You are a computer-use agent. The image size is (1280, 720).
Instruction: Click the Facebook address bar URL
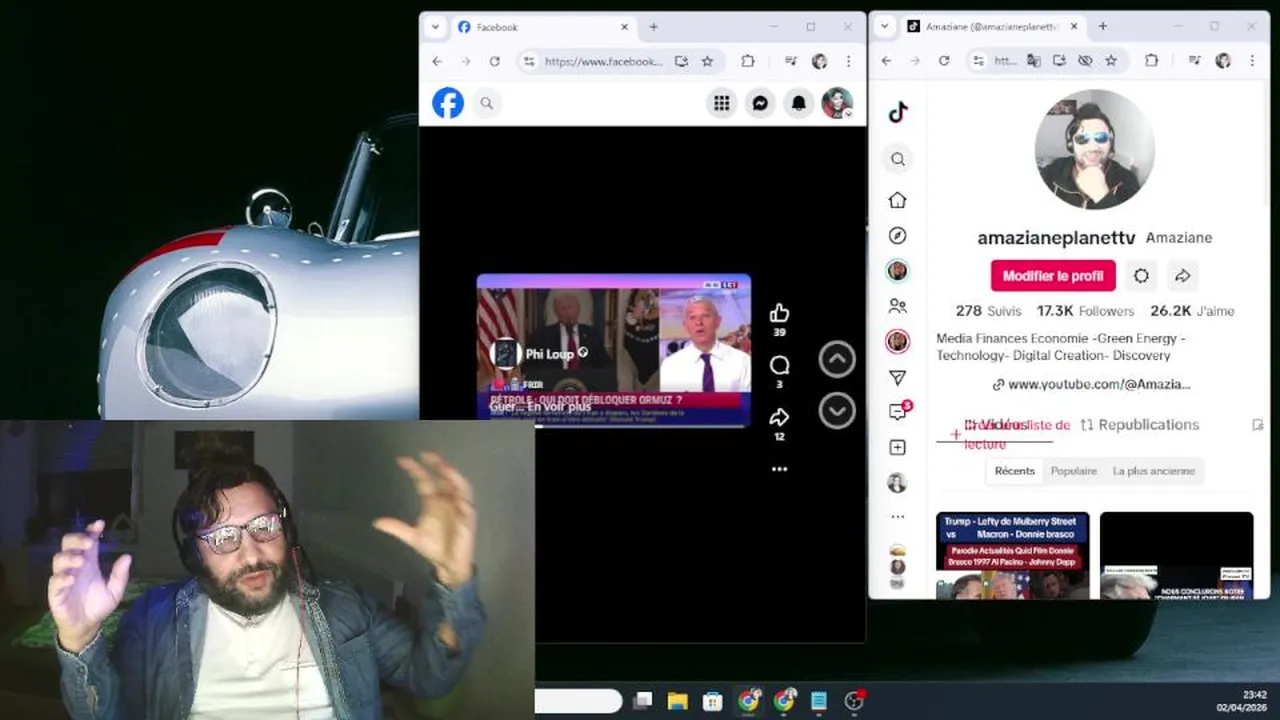[x=603, y=61]
